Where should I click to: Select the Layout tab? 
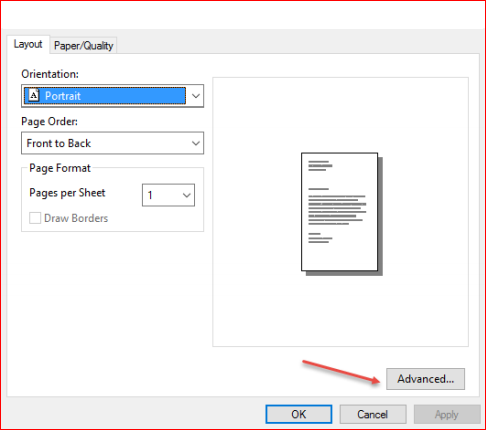pos(28,44)
